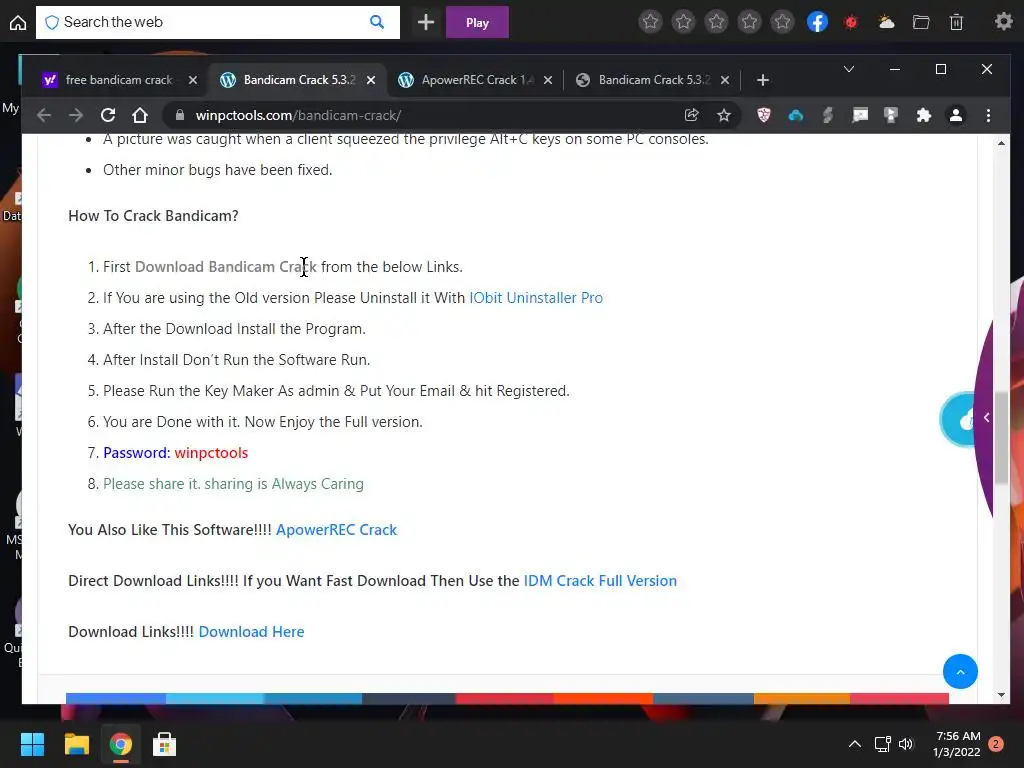This screenshot has width=1024, height=768.
Task: Open the clock showing 7:56 AM
Action: pyautogui.click(x=957, y=744)
